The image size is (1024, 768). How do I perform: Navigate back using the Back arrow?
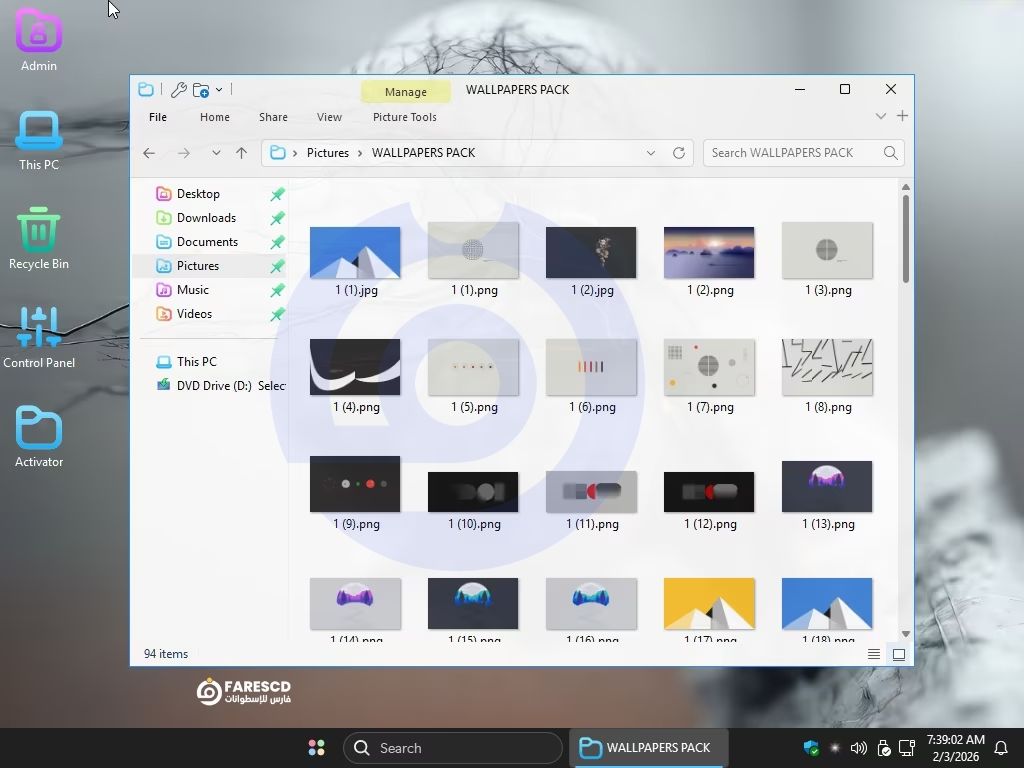pyautogui.click(x=149, y=153)
